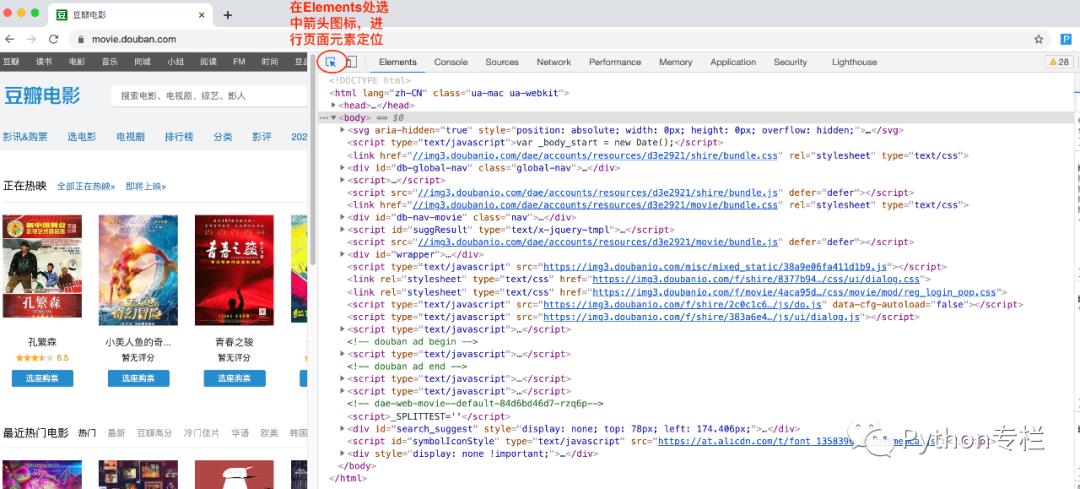This screenshot has height=489, width=1080.
Task: Activate the inspect element arrow icon
Action: click(x=331, y=62)
